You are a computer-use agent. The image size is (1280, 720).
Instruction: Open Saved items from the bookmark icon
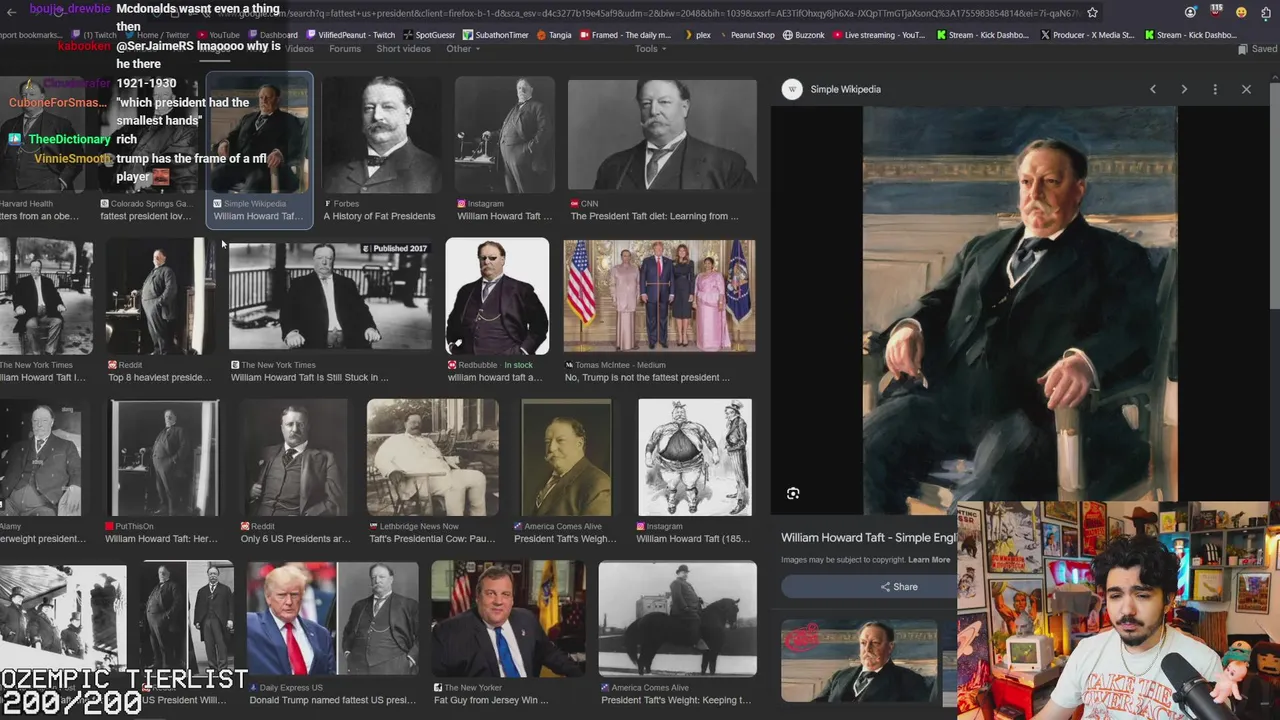1257,49
